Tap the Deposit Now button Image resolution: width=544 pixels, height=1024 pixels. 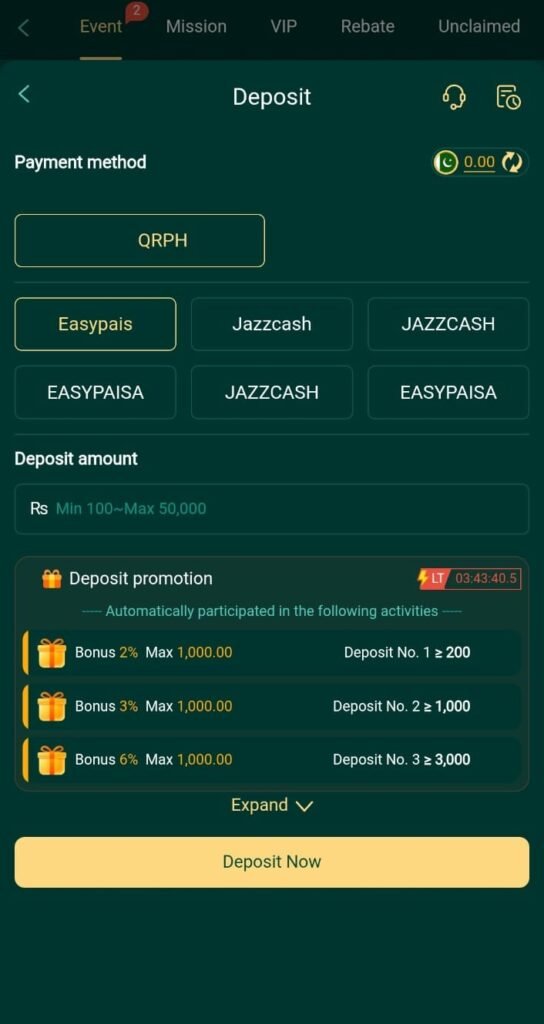272,862
